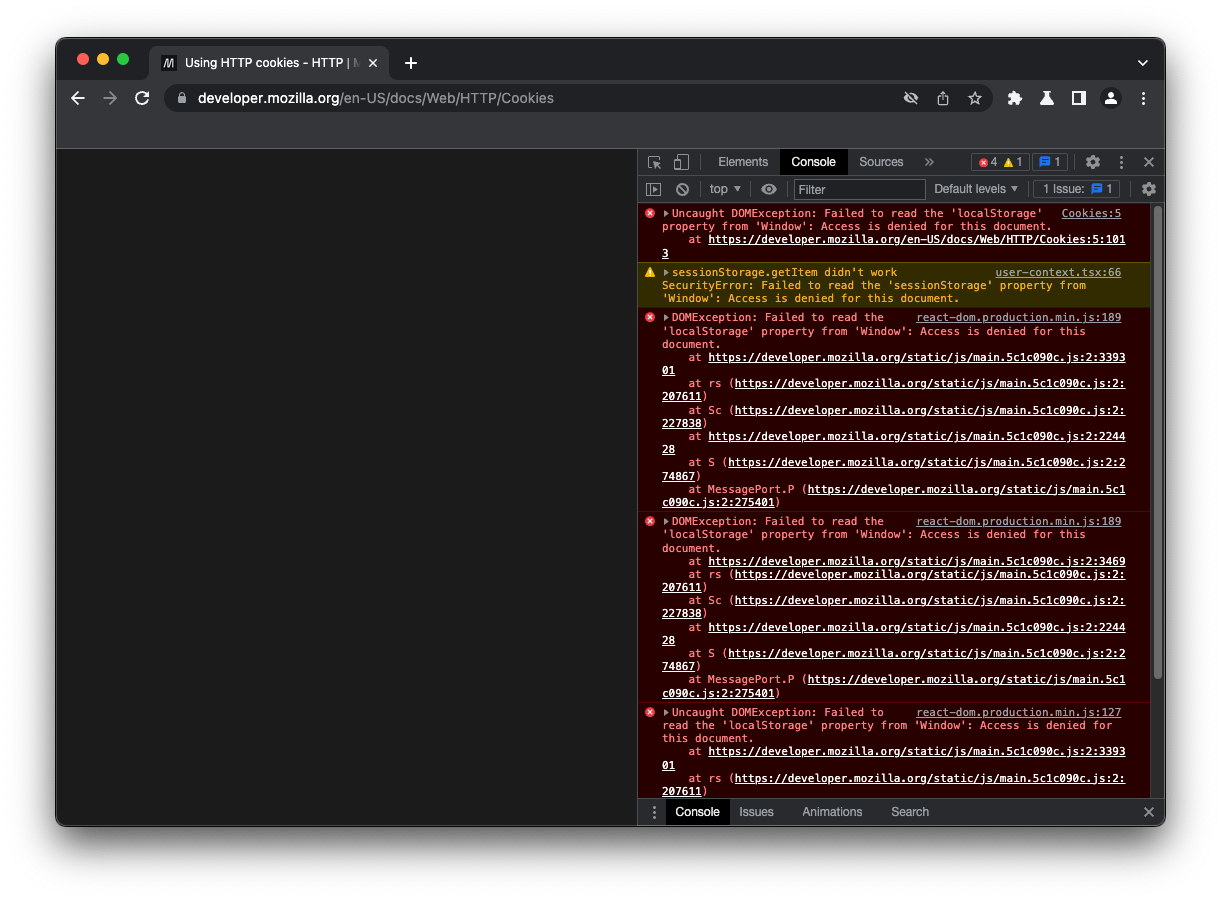The width and height of the screenshot is (1221, 900).
Task: Toggle the browser side panel icon
Action: (x=1079, y=98)
